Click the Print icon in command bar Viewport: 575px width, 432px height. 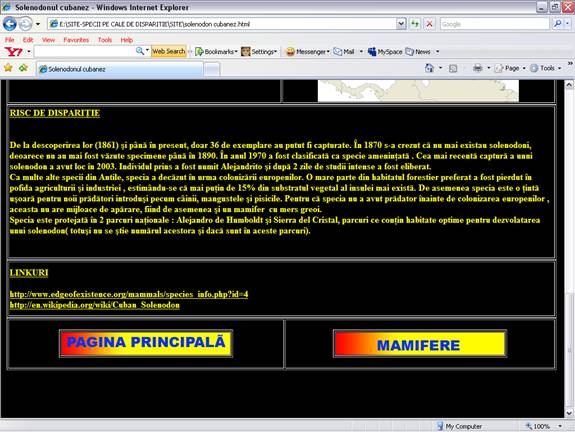477,68
